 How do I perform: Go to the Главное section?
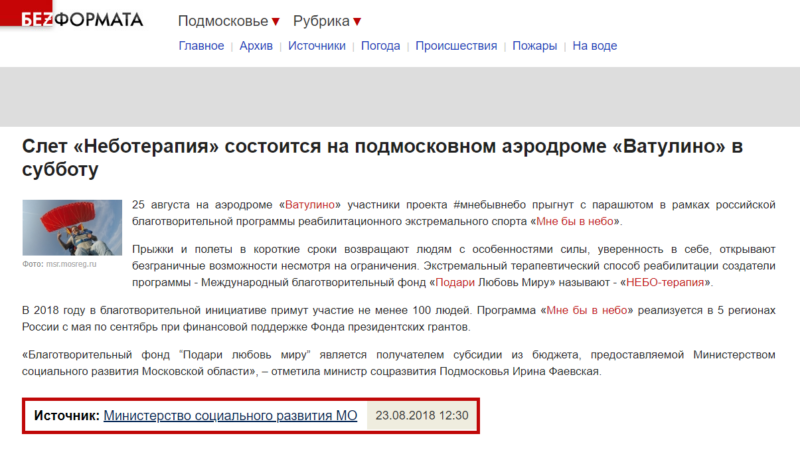tap(201, 46)
